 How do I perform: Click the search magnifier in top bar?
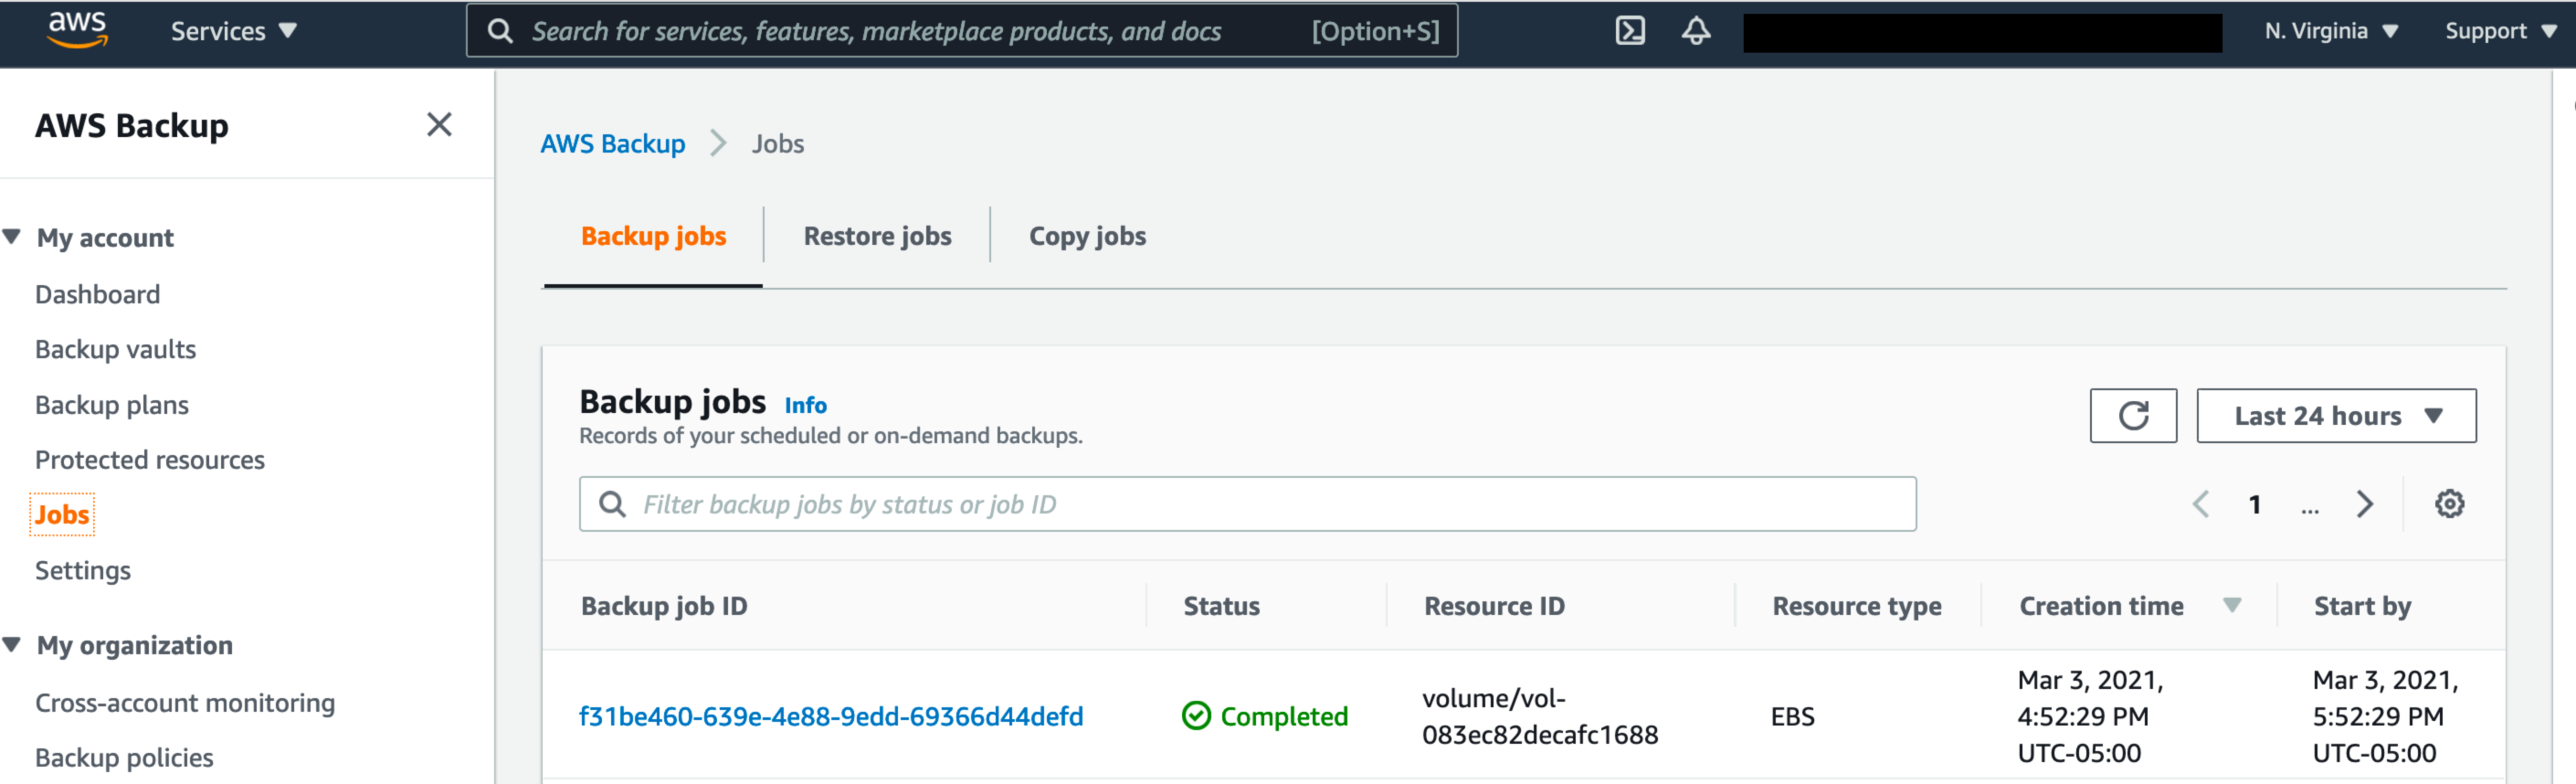(500, 31)
